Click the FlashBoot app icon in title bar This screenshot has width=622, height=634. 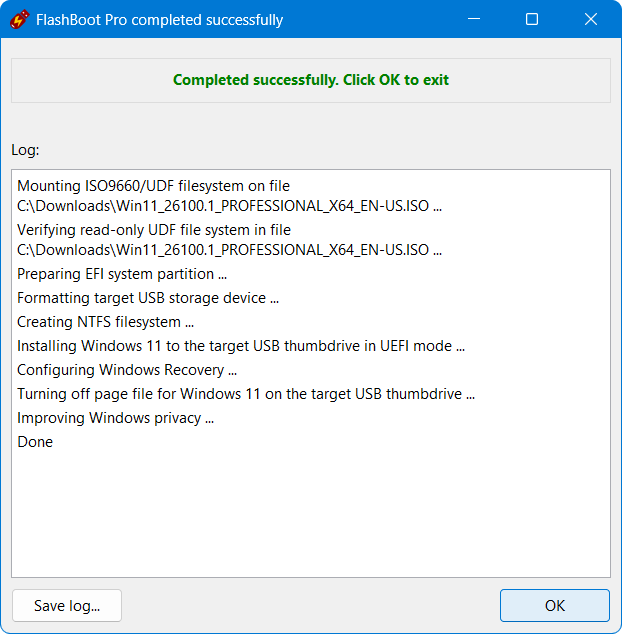click(x=18, y=19)
